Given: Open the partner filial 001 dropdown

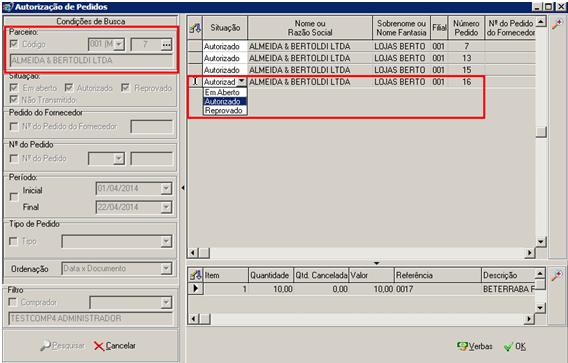Looking at the screenshot, I should [119, 45].
